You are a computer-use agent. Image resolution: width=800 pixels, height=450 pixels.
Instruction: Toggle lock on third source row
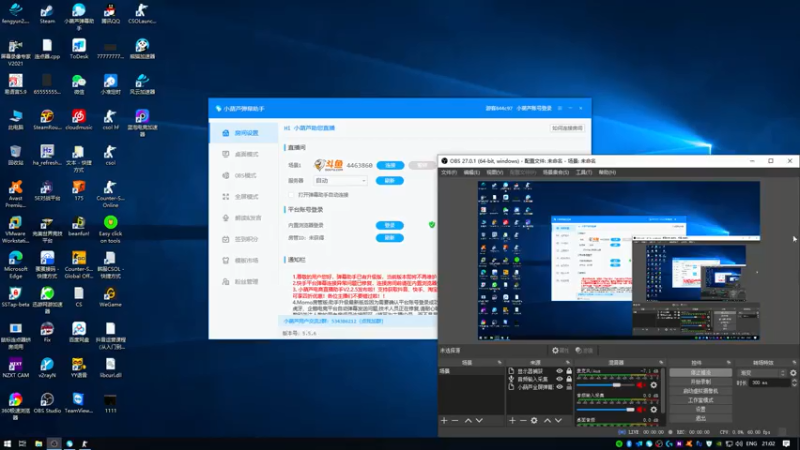point(569,387)
